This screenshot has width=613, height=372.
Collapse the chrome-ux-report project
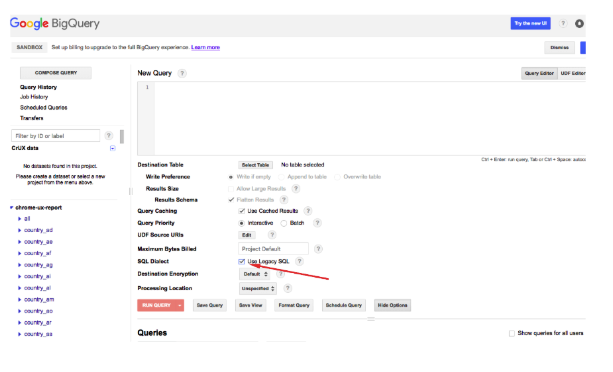(x=12, y=207)
